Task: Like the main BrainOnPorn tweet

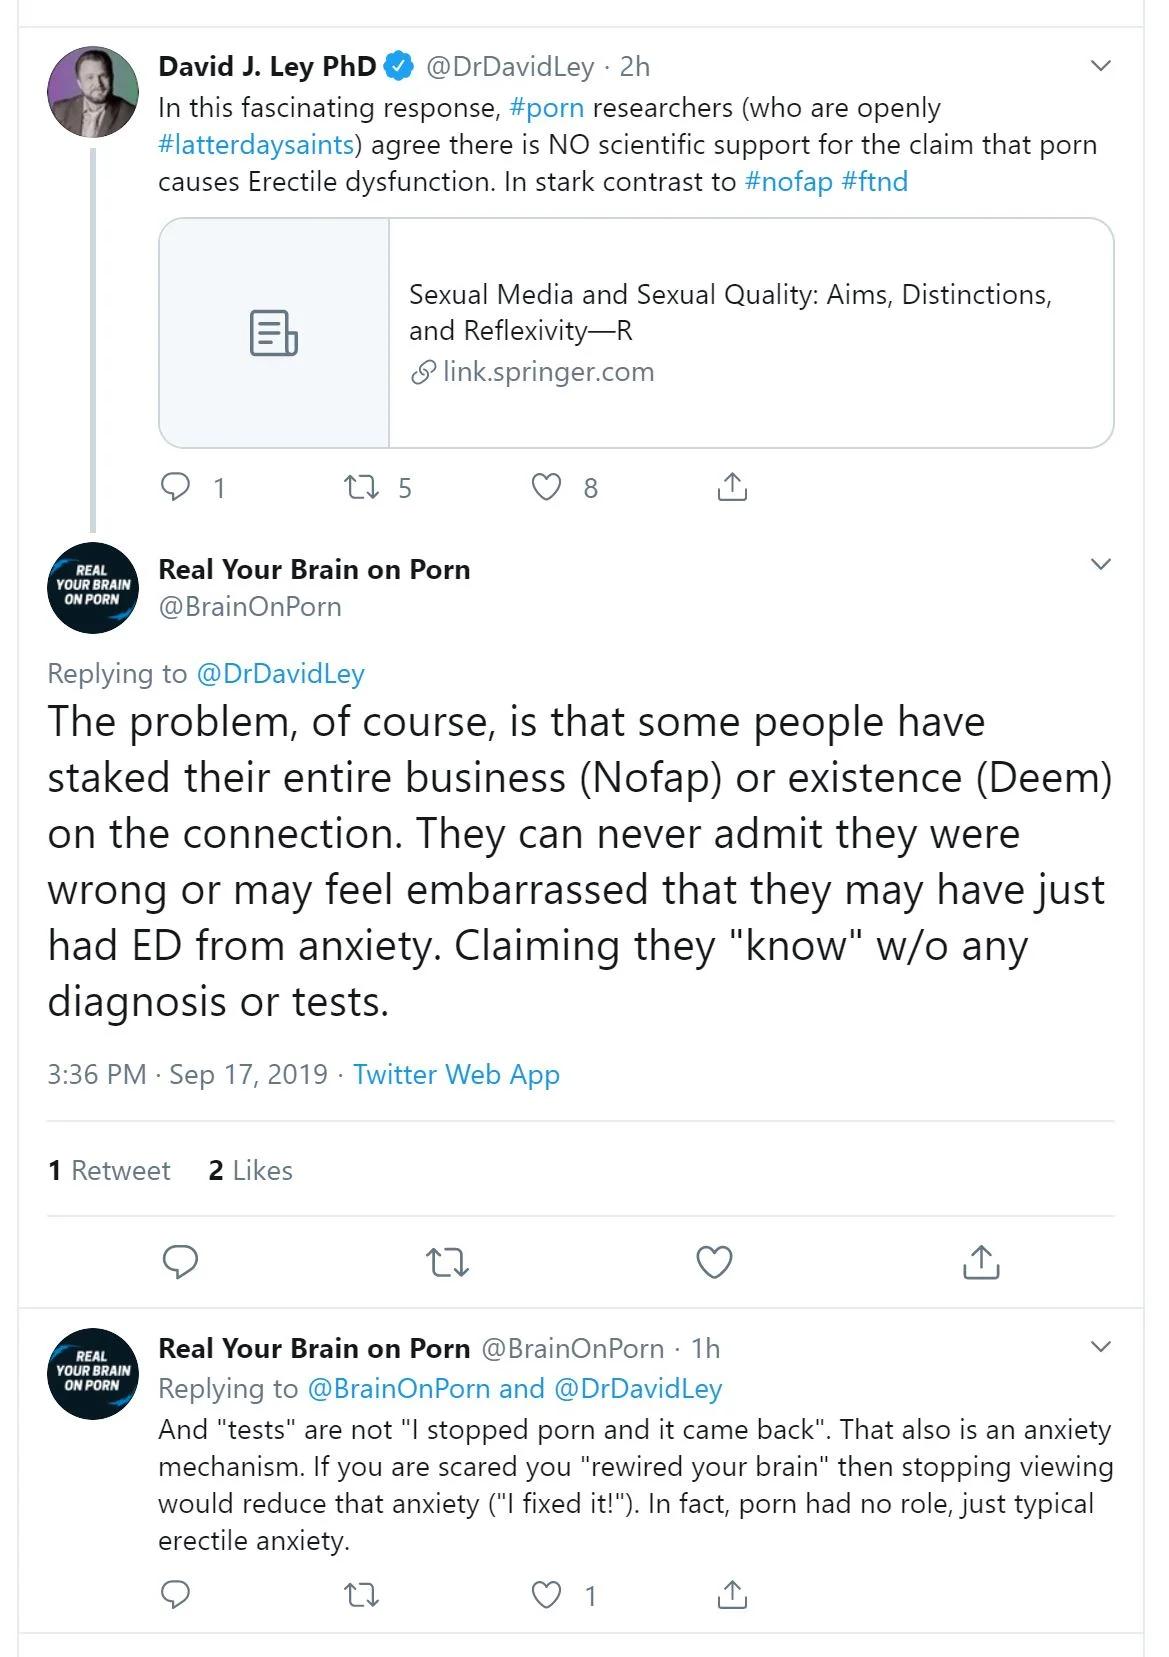Action: point(714,1262)
